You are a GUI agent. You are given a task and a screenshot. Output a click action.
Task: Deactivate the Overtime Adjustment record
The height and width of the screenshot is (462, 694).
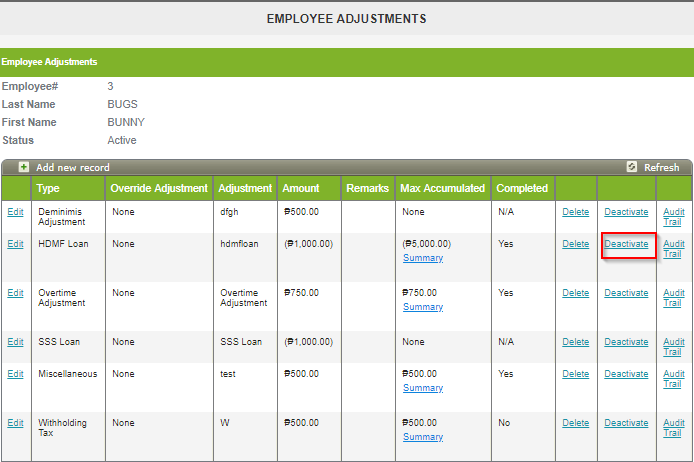[626, 293]
